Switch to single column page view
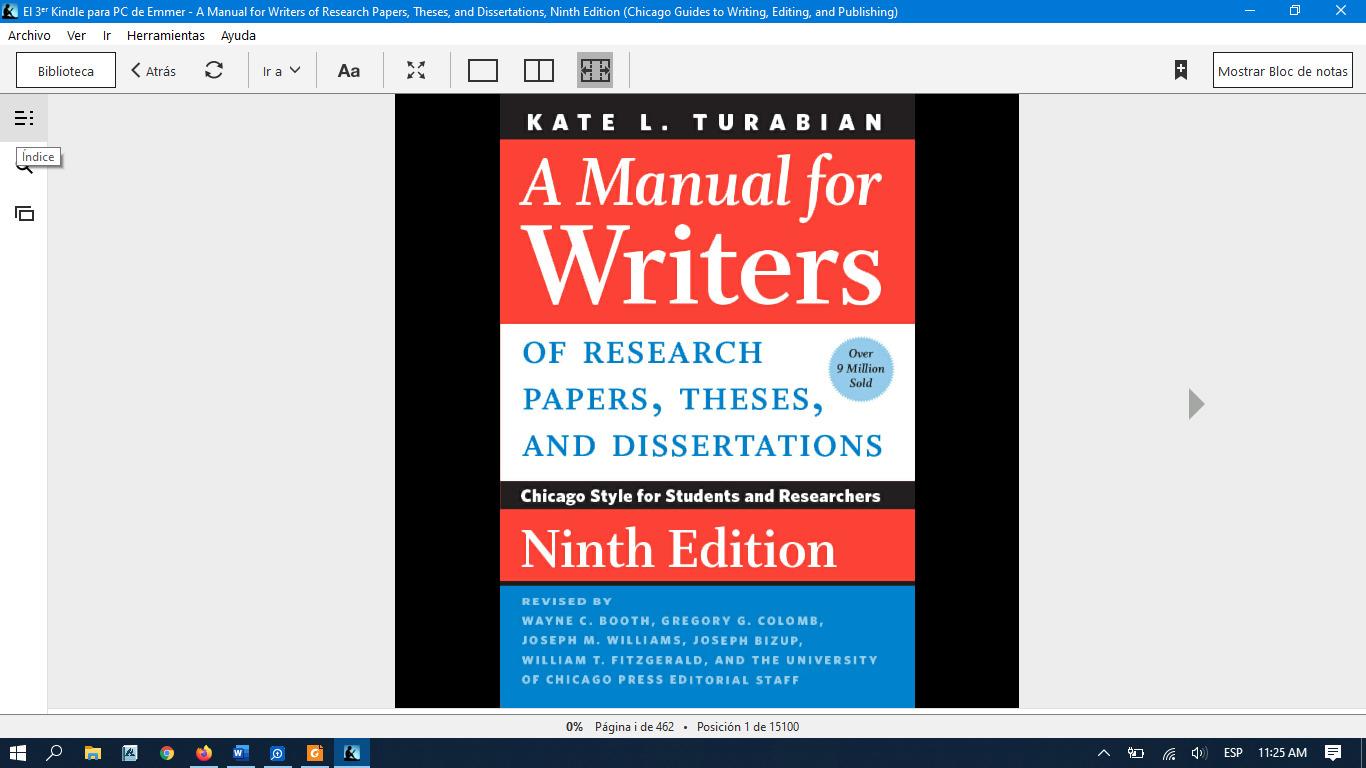This screenshot has height=768, width=1366. (x=483, y=70)
